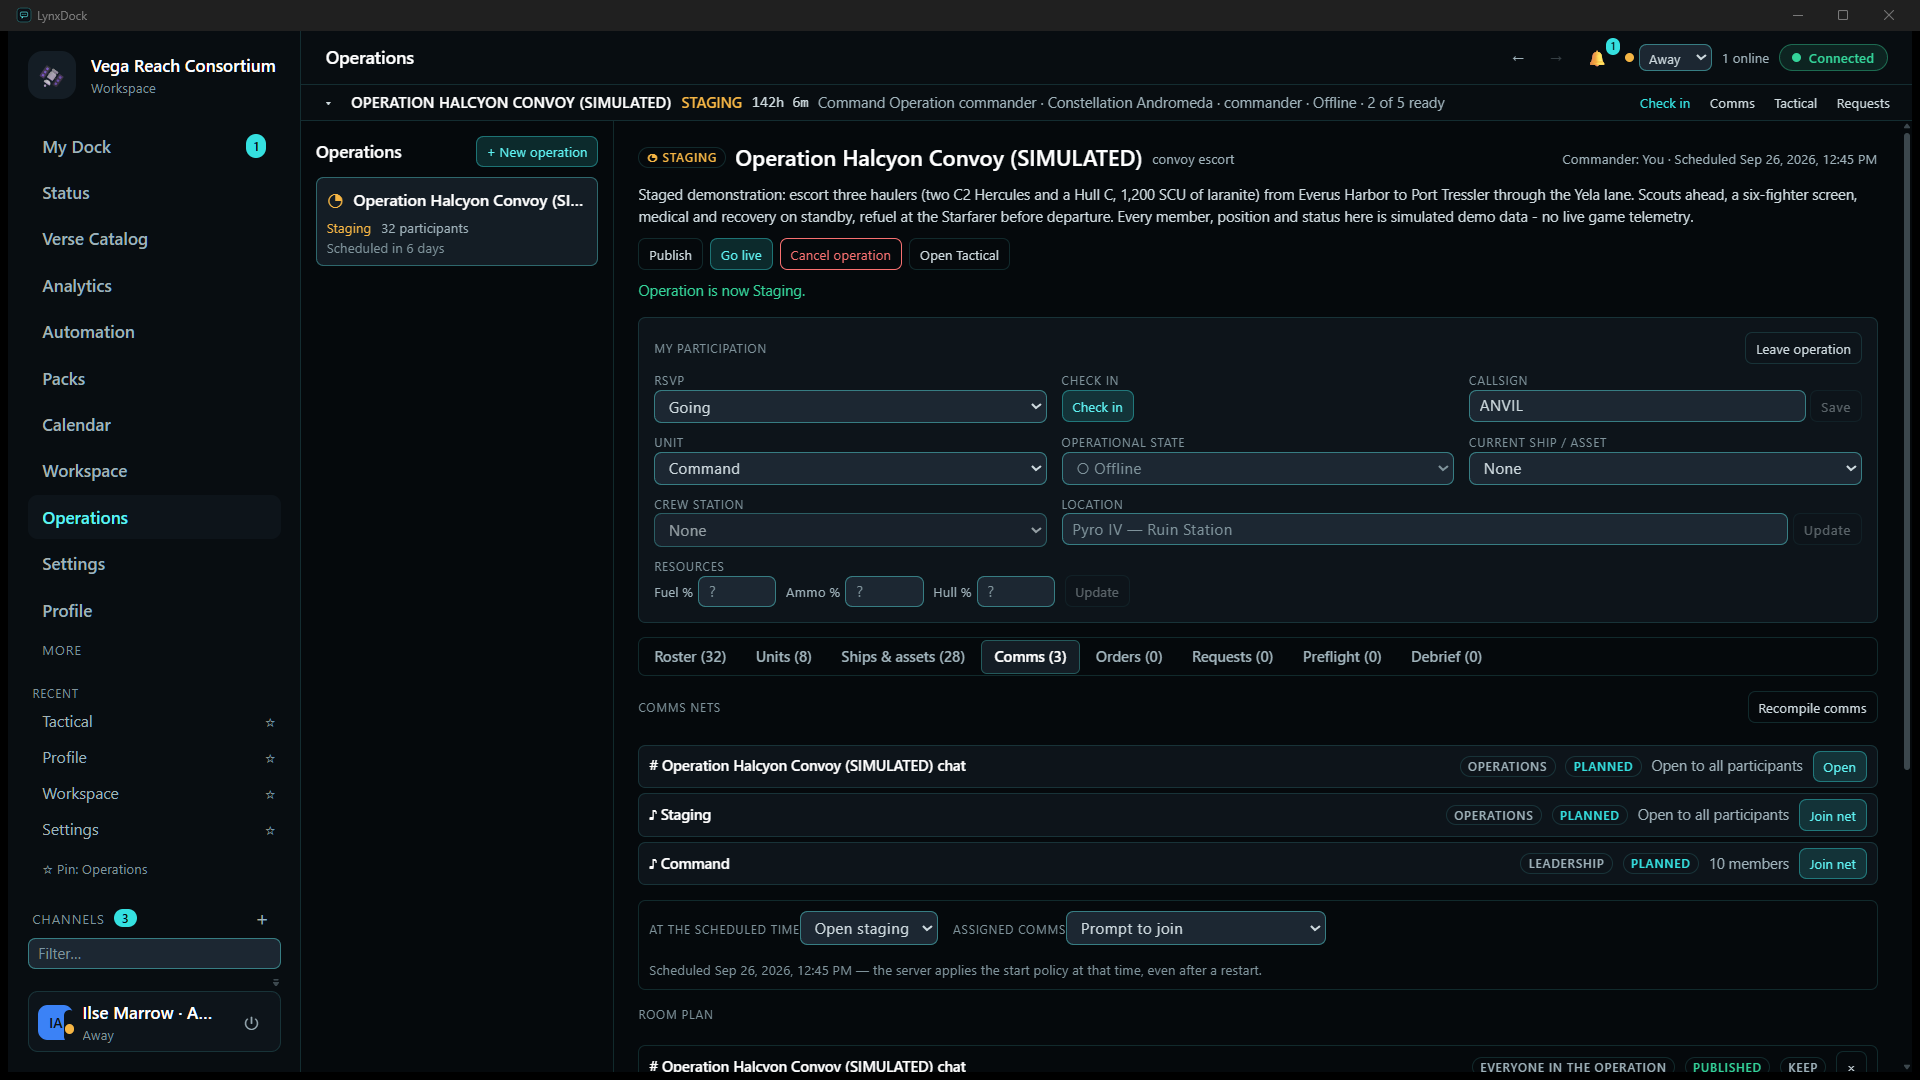Click the Cancel operation button
The width and height of the screenshot is (1920, 1080).
point(840,255)
